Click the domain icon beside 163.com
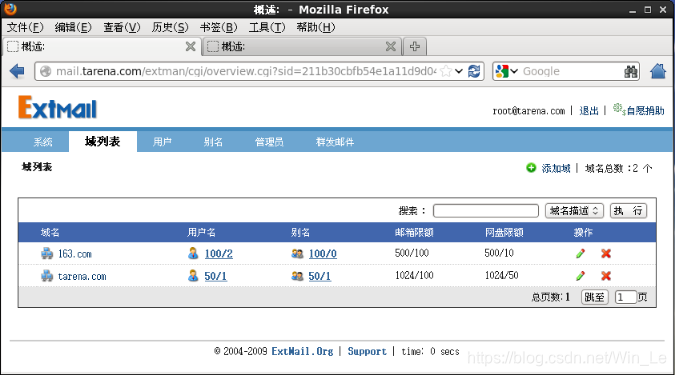 47,254
